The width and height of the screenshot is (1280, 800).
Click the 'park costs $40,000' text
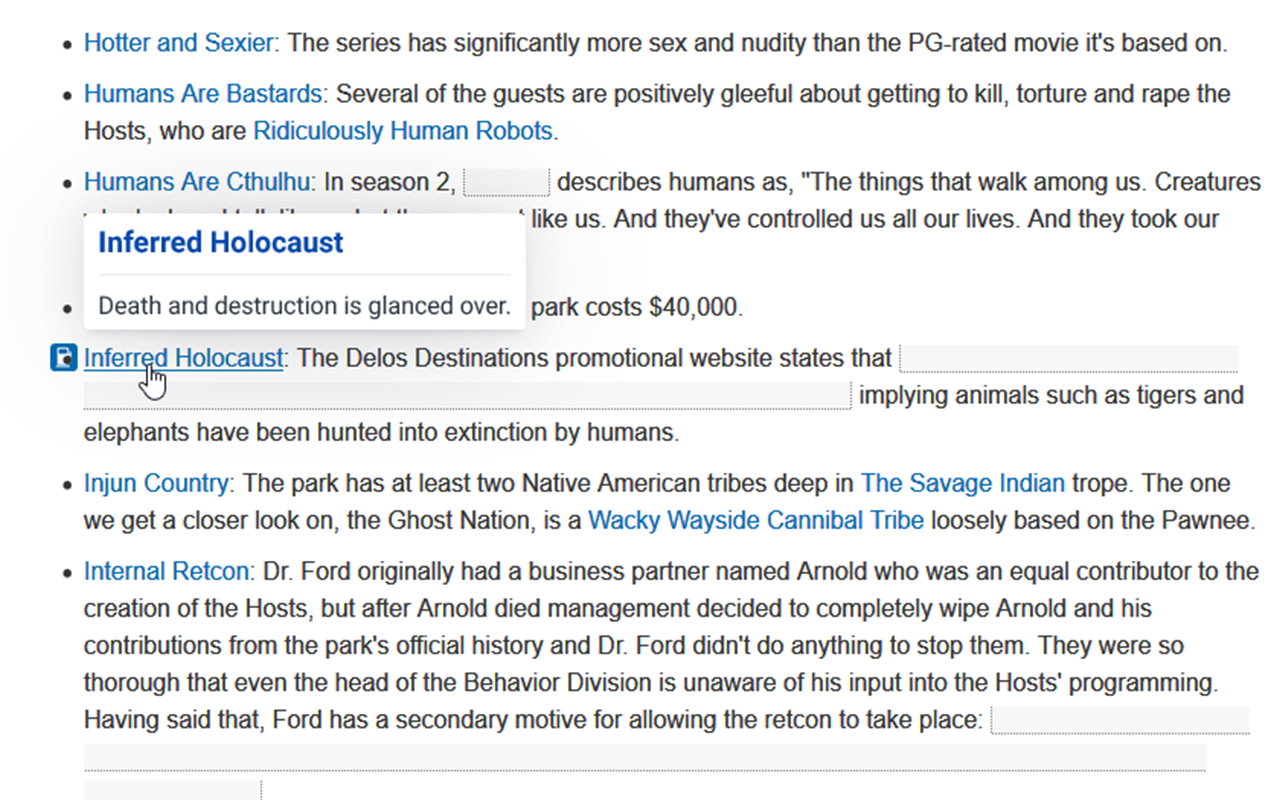pos(637,308)
